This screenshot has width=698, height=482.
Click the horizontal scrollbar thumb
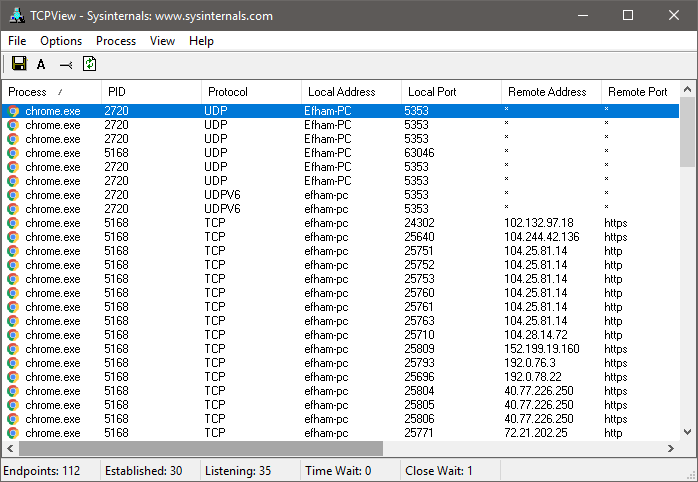coord(201,448)
